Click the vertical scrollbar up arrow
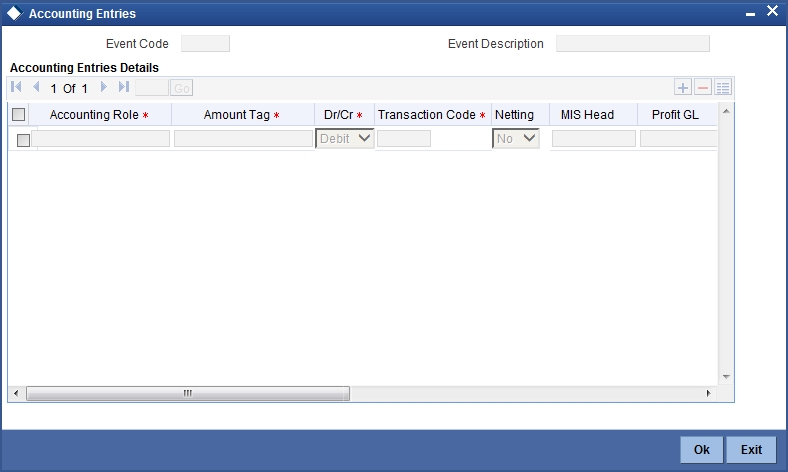 (x=726, y=111)
